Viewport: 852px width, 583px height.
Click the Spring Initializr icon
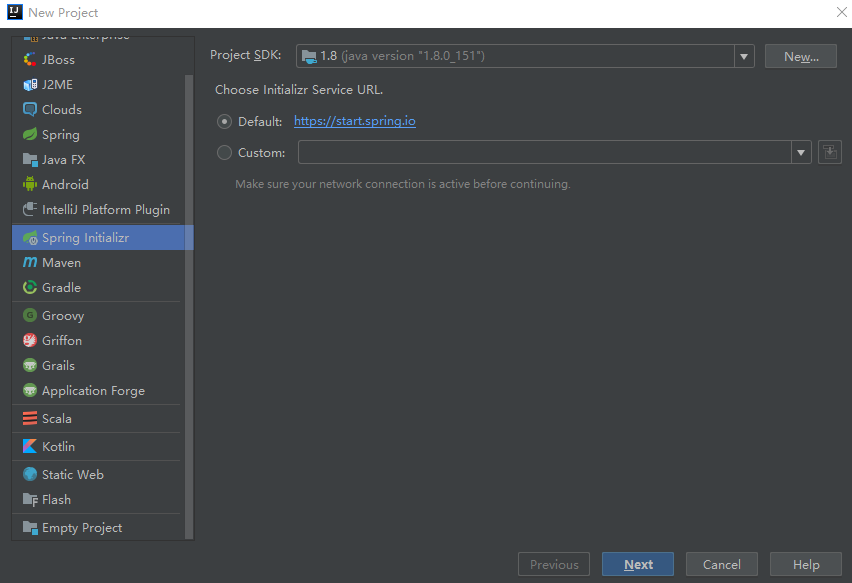pos(30,237)
